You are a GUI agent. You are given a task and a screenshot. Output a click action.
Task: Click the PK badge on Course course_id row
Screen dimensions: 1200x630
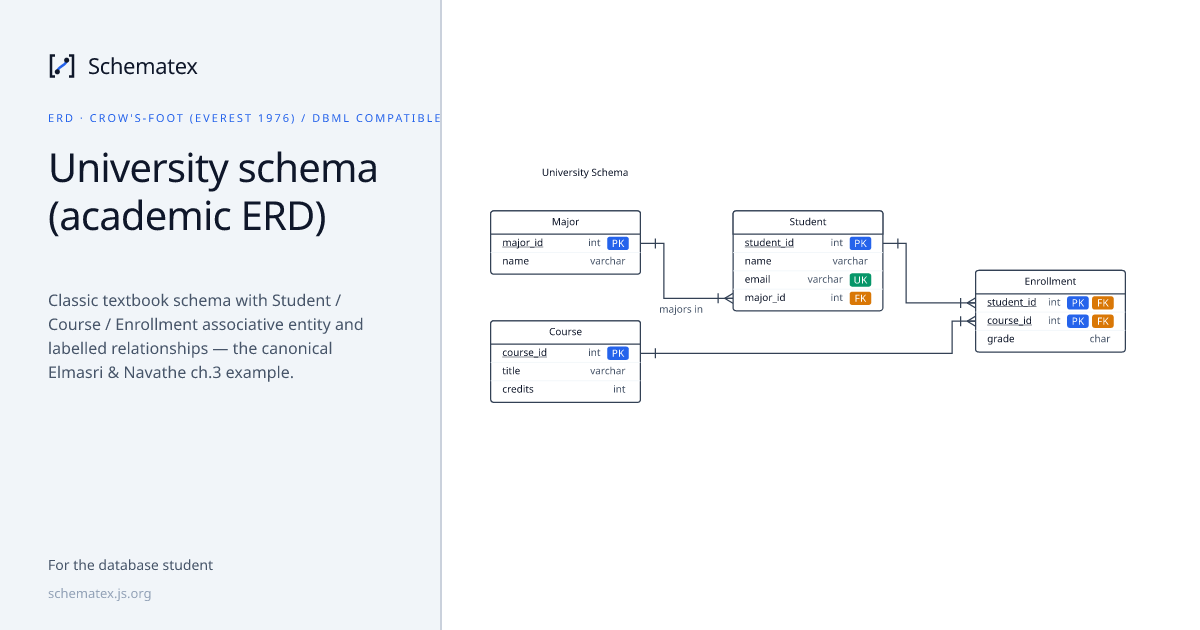pyautogui.click(x=618, y=353)
